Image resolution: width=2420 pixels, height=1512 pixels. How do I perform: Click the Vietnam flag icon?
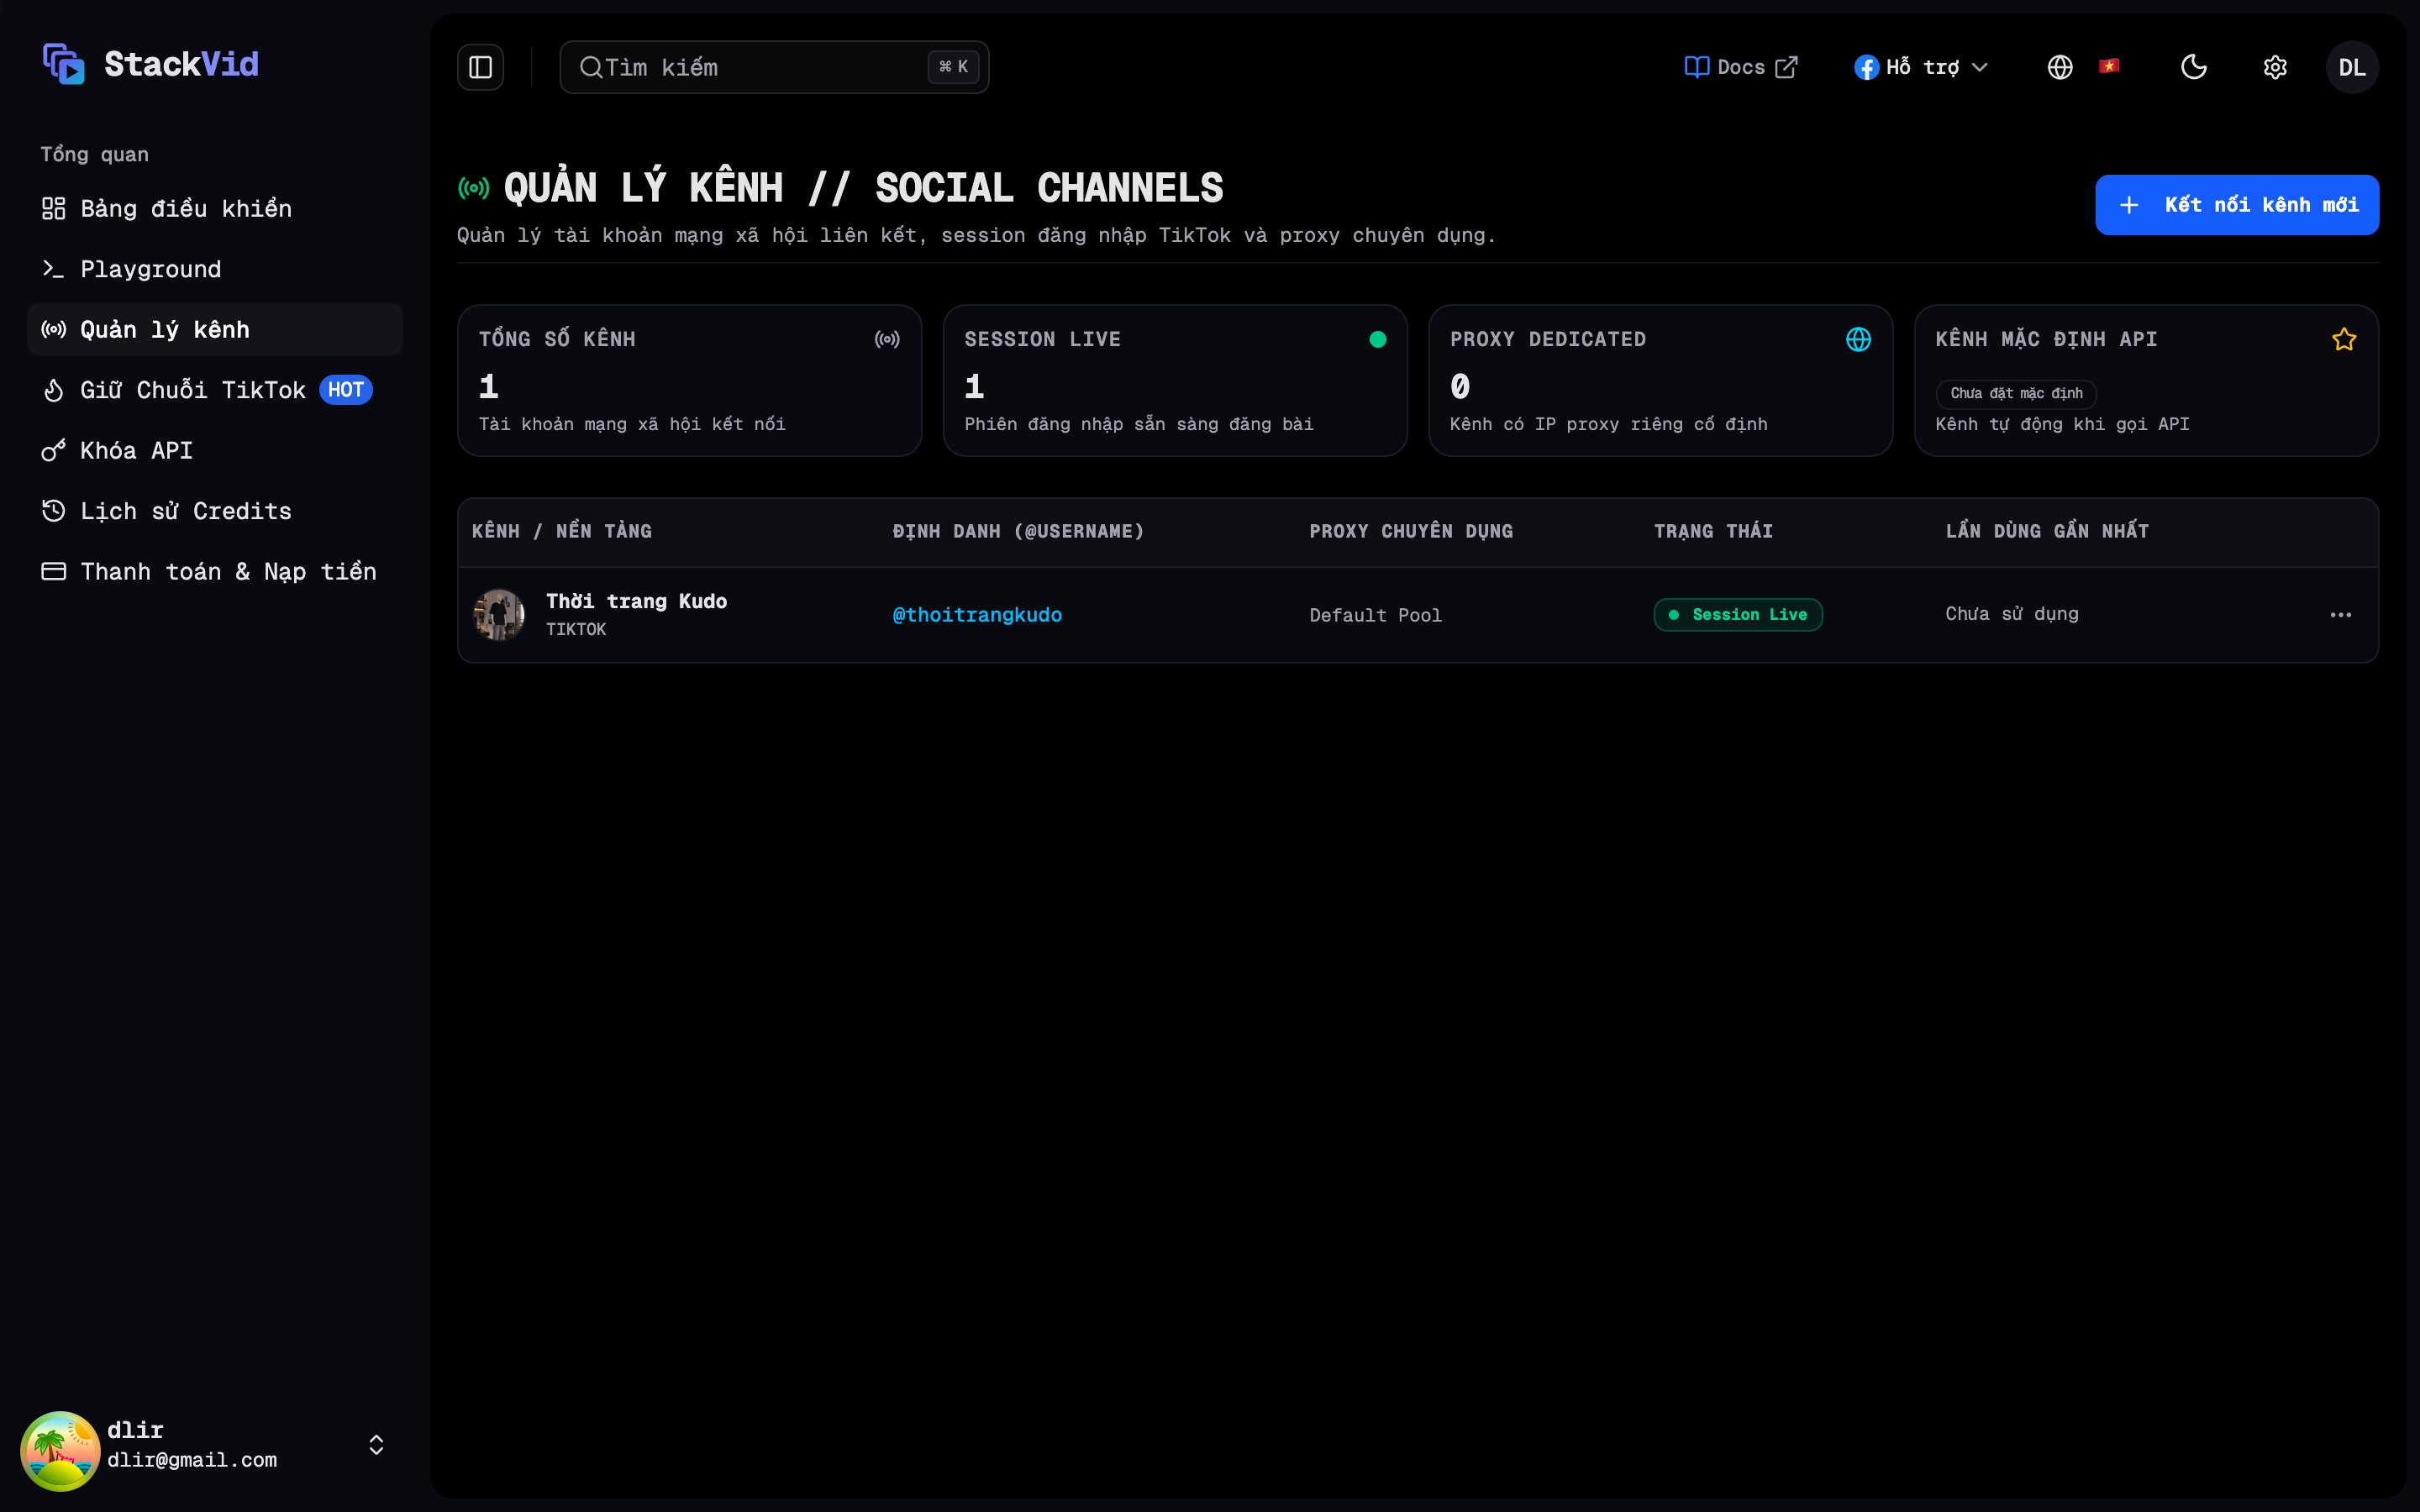2109,66
